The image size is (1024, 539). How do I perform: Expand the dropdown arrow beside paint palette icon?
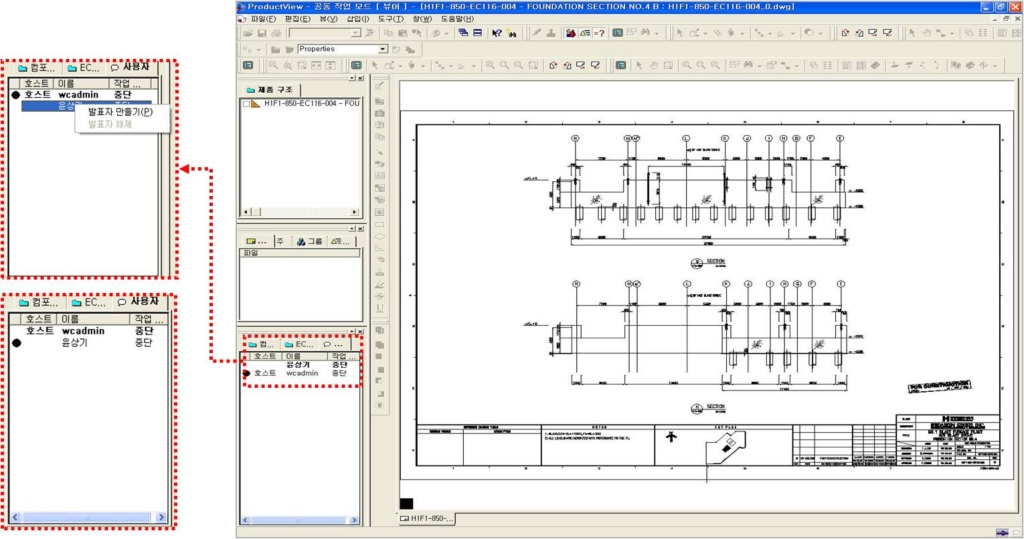(x=821, y=33)
